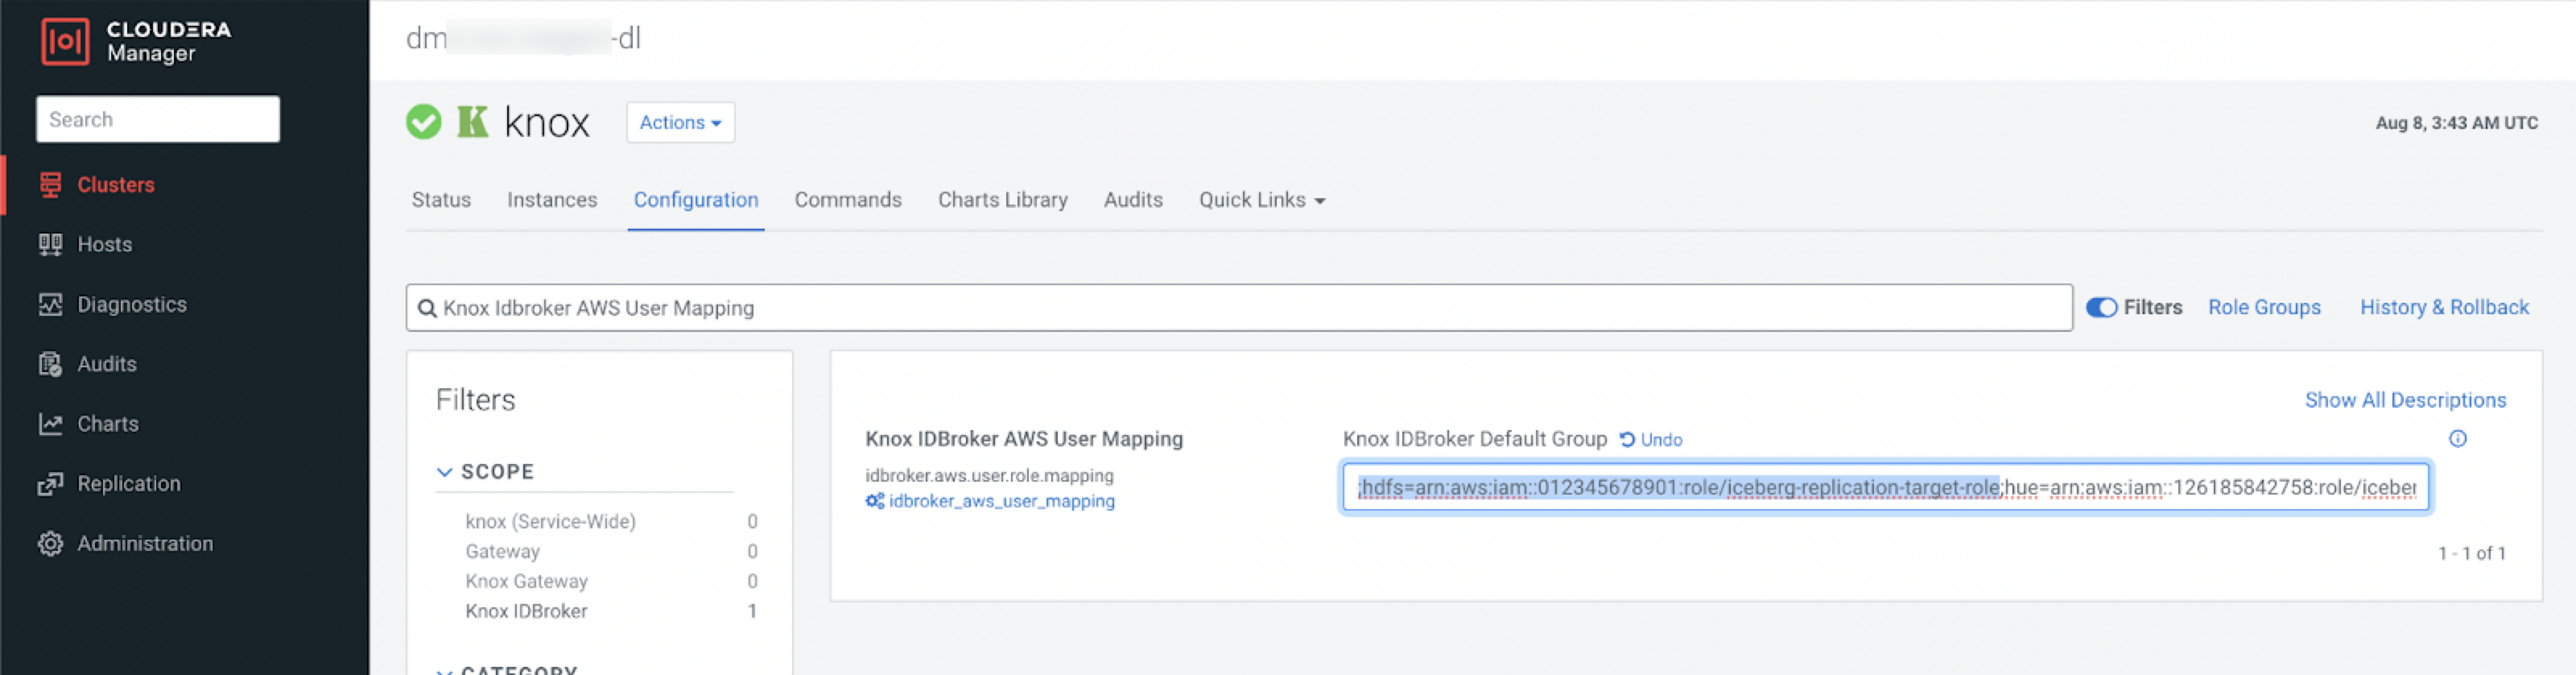Image resolution: width=2576 pixels, height=675 pixels.
Task: Click the Replication sidebar icon
Action: [x=50, y=484]
